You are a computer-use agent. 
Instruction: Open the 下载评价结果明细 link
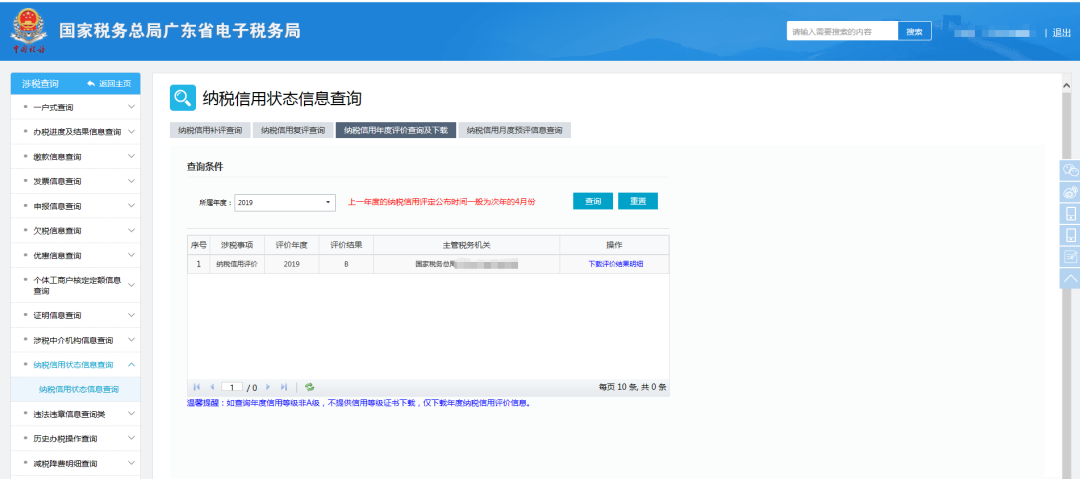pos(615,264)
